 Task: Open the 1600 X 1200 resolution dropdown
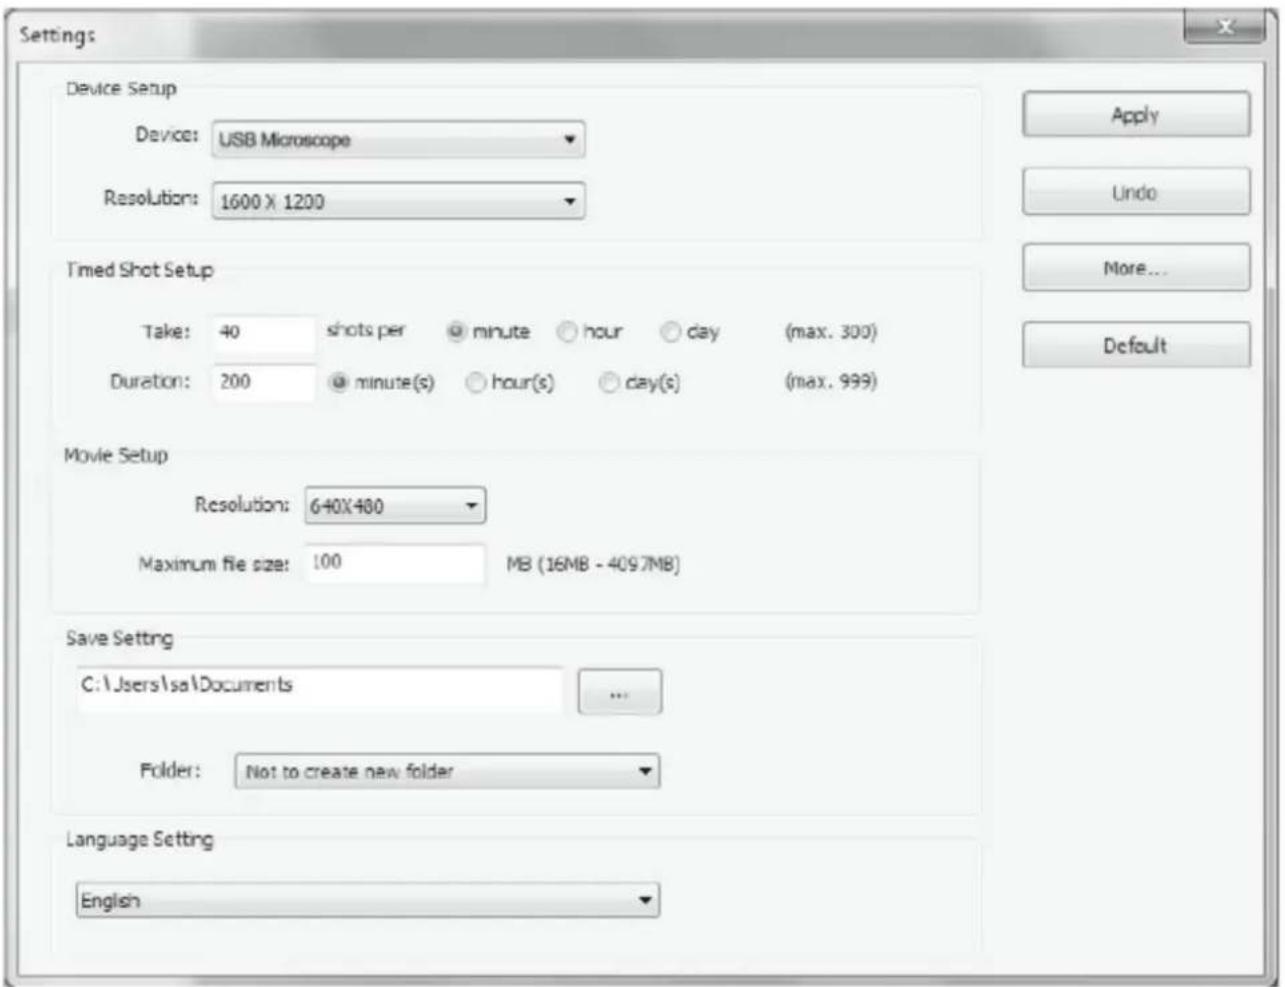point(398,201)
